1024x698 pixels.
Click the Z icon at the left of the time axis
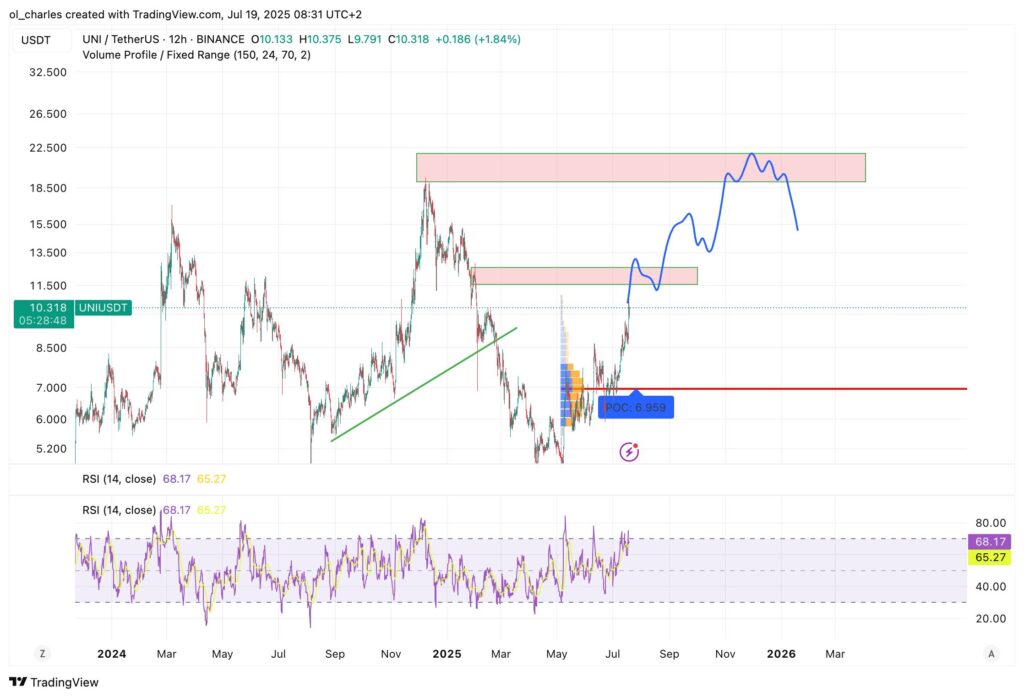tap(42, 653)
